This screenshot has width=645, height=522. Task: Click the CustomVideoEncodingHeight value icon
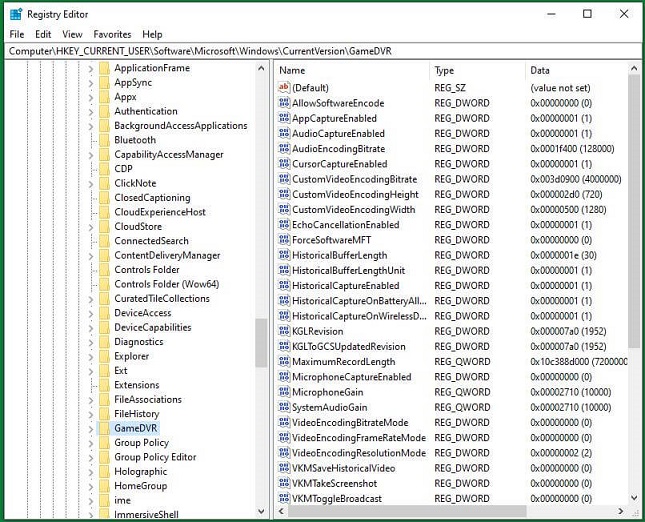click(x=284, y=194)
